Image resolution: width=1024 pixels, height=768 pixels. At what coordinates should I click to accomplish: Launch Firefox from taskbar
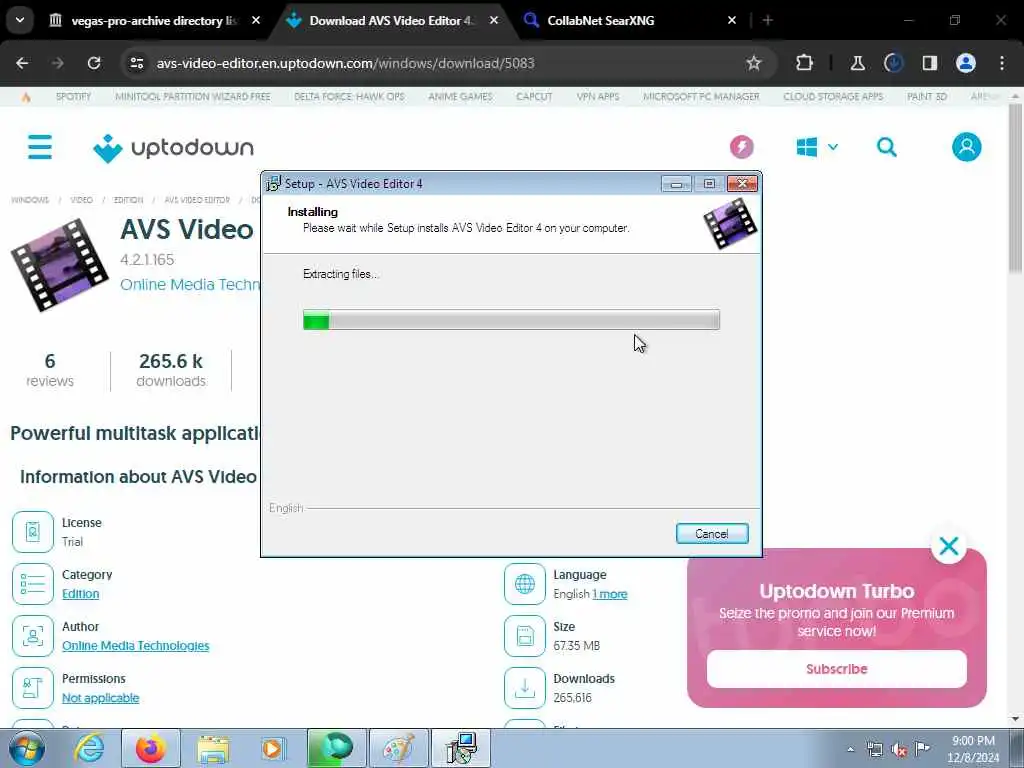[x=150, y=748]
